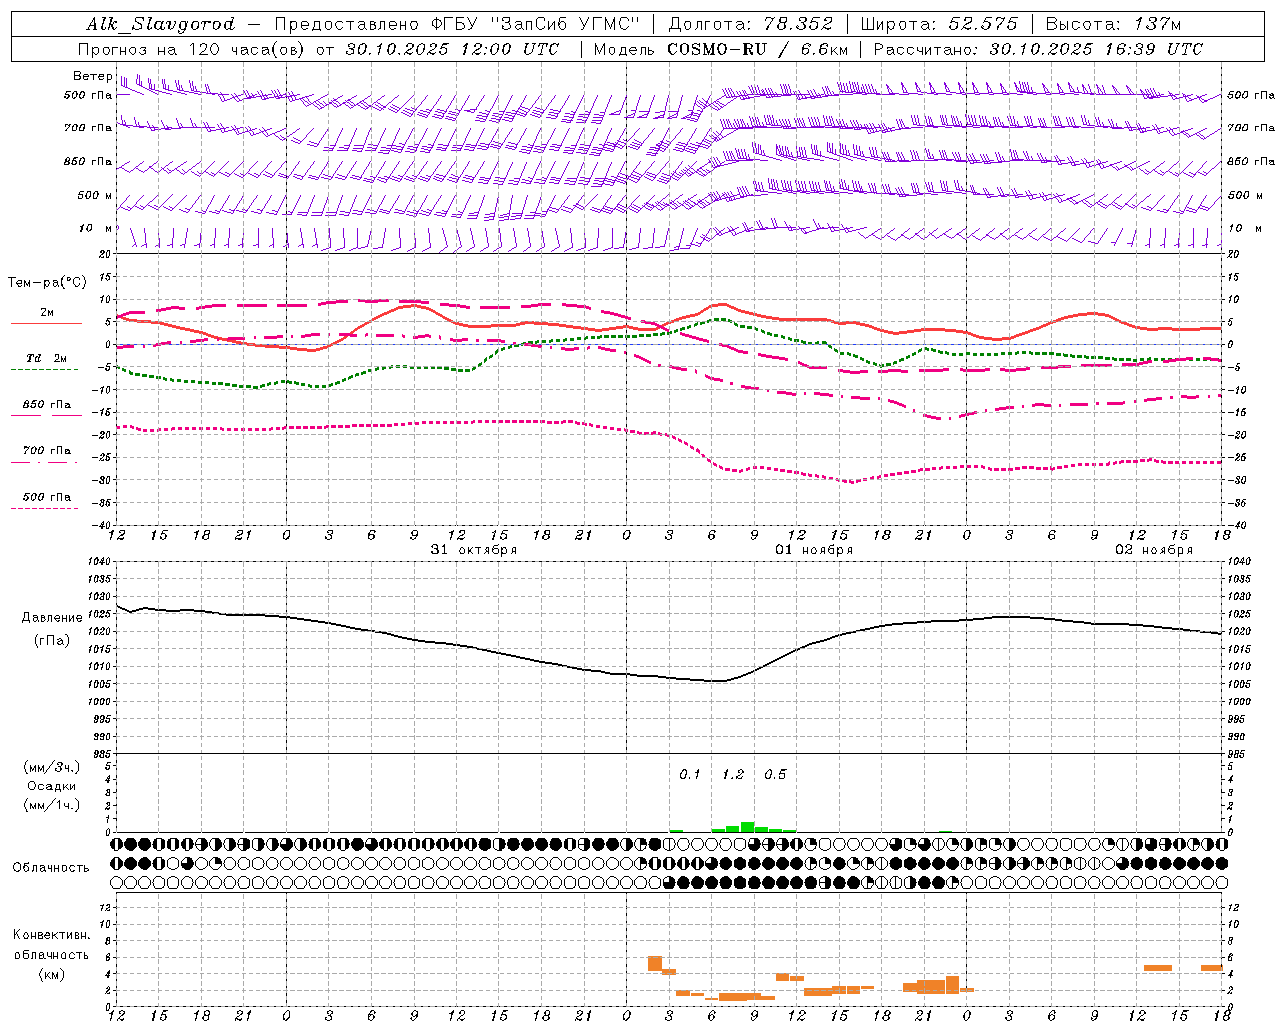Click the calculation time "Рассчитано: 30.10.2025 16:39 UTC"
The image size is (1280, 1024).
pos(1038,49)
